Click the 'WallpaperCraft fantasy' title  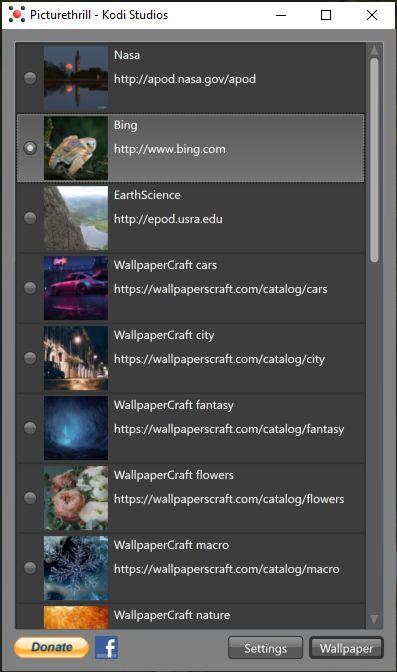(x=174, y=405)
